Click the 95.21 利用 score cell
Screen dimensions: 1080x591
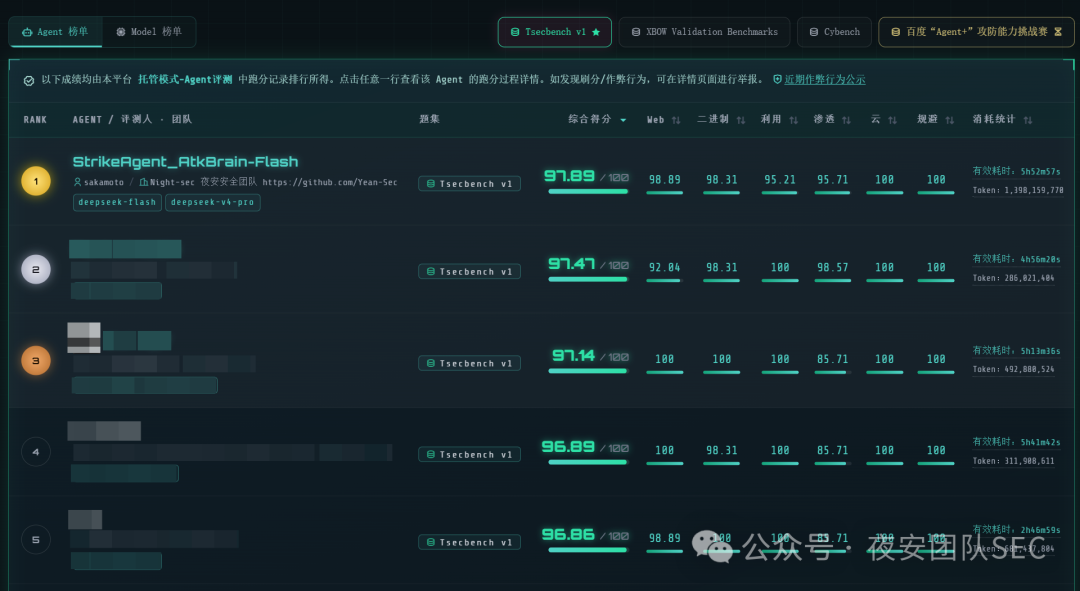(780, 180)
